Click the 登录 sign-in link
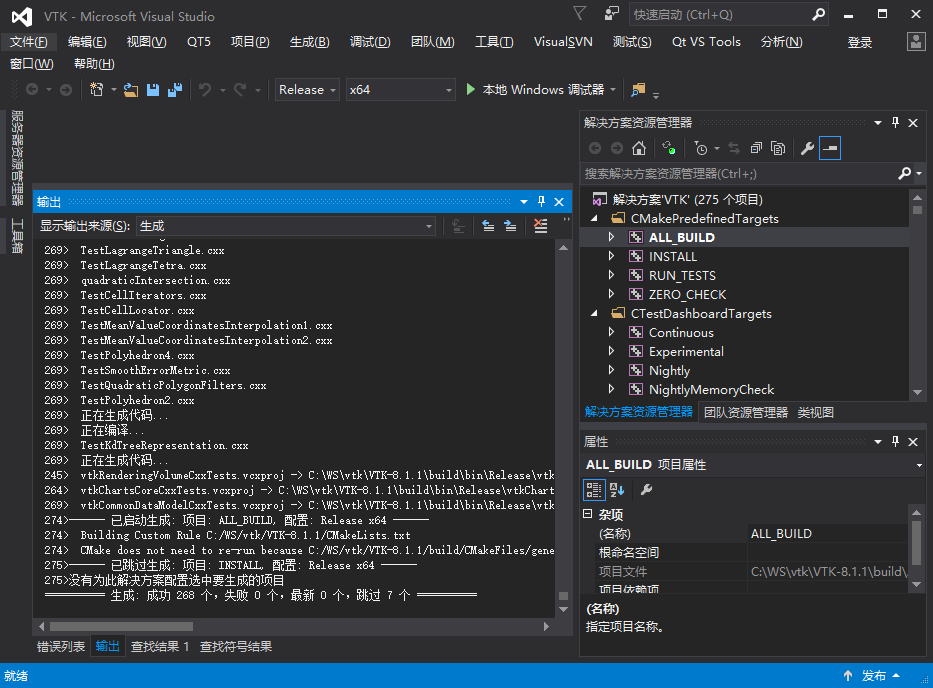Screen dimensions: 933x688 click(x=860, y=41)
